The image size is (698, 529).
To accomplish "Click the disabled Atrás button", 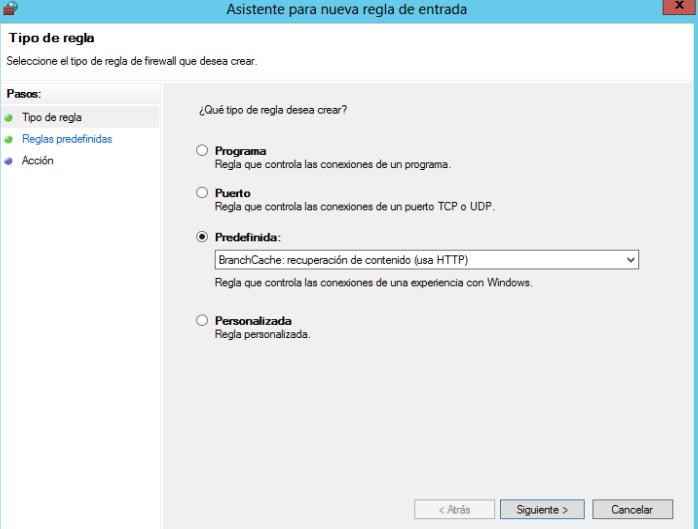I will [x=454, y=509].
